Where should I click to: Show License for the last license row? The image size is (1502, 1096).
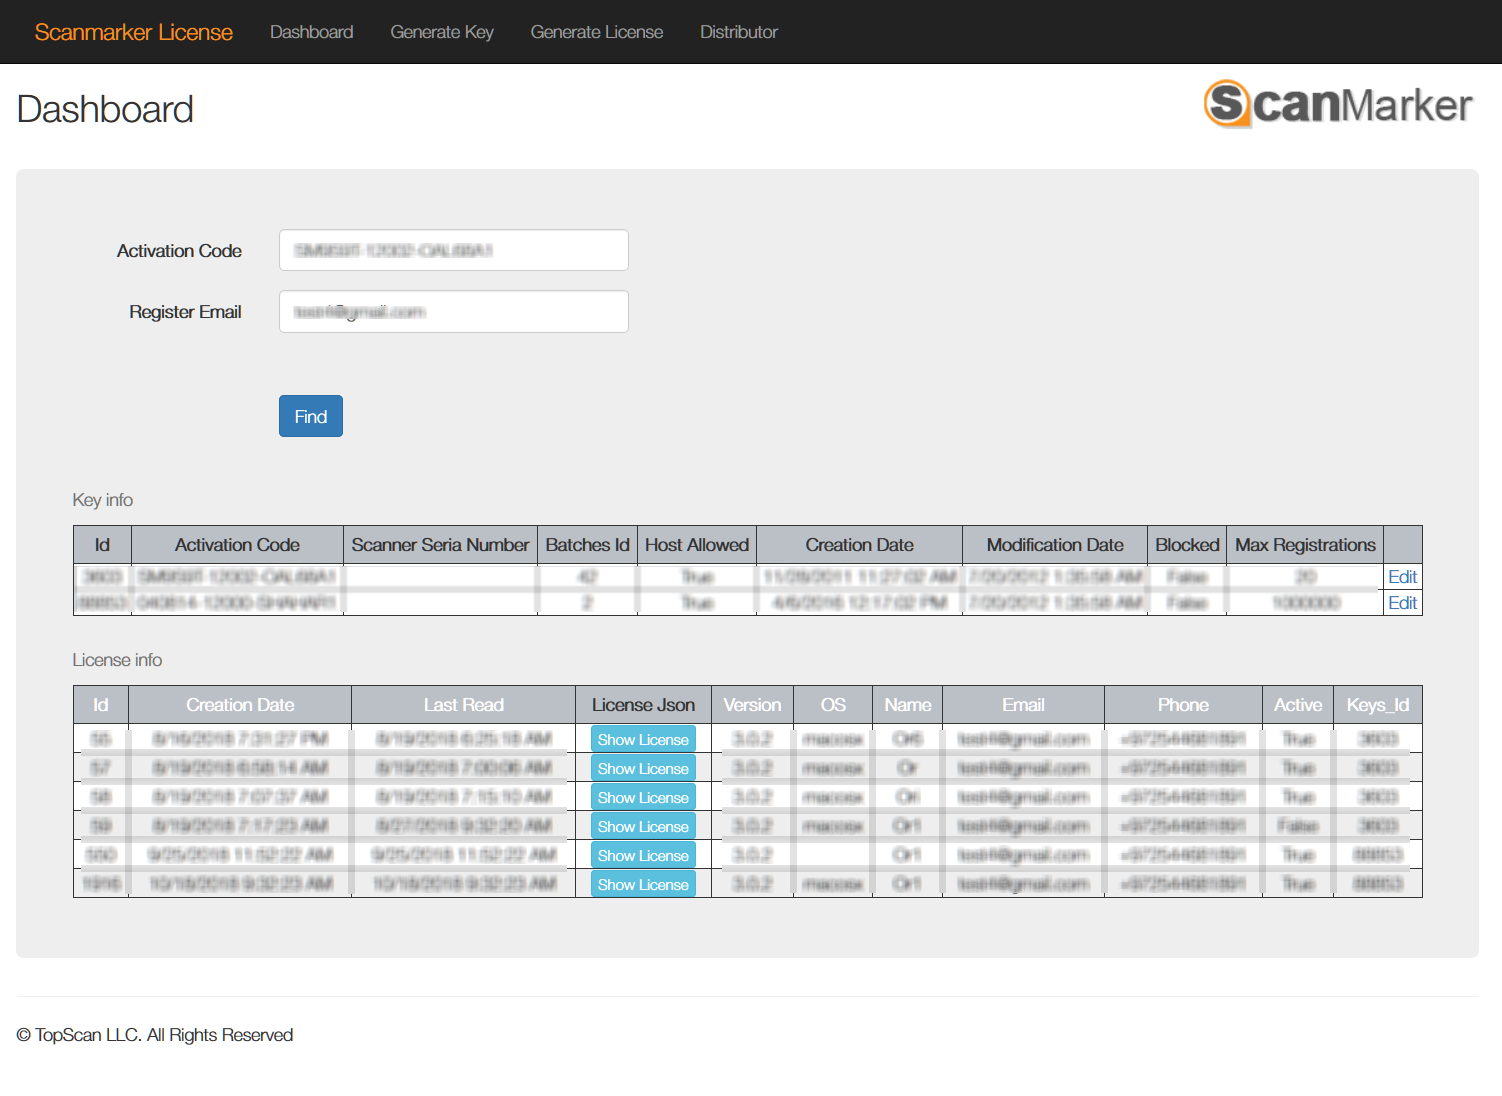tap(643, 884)
